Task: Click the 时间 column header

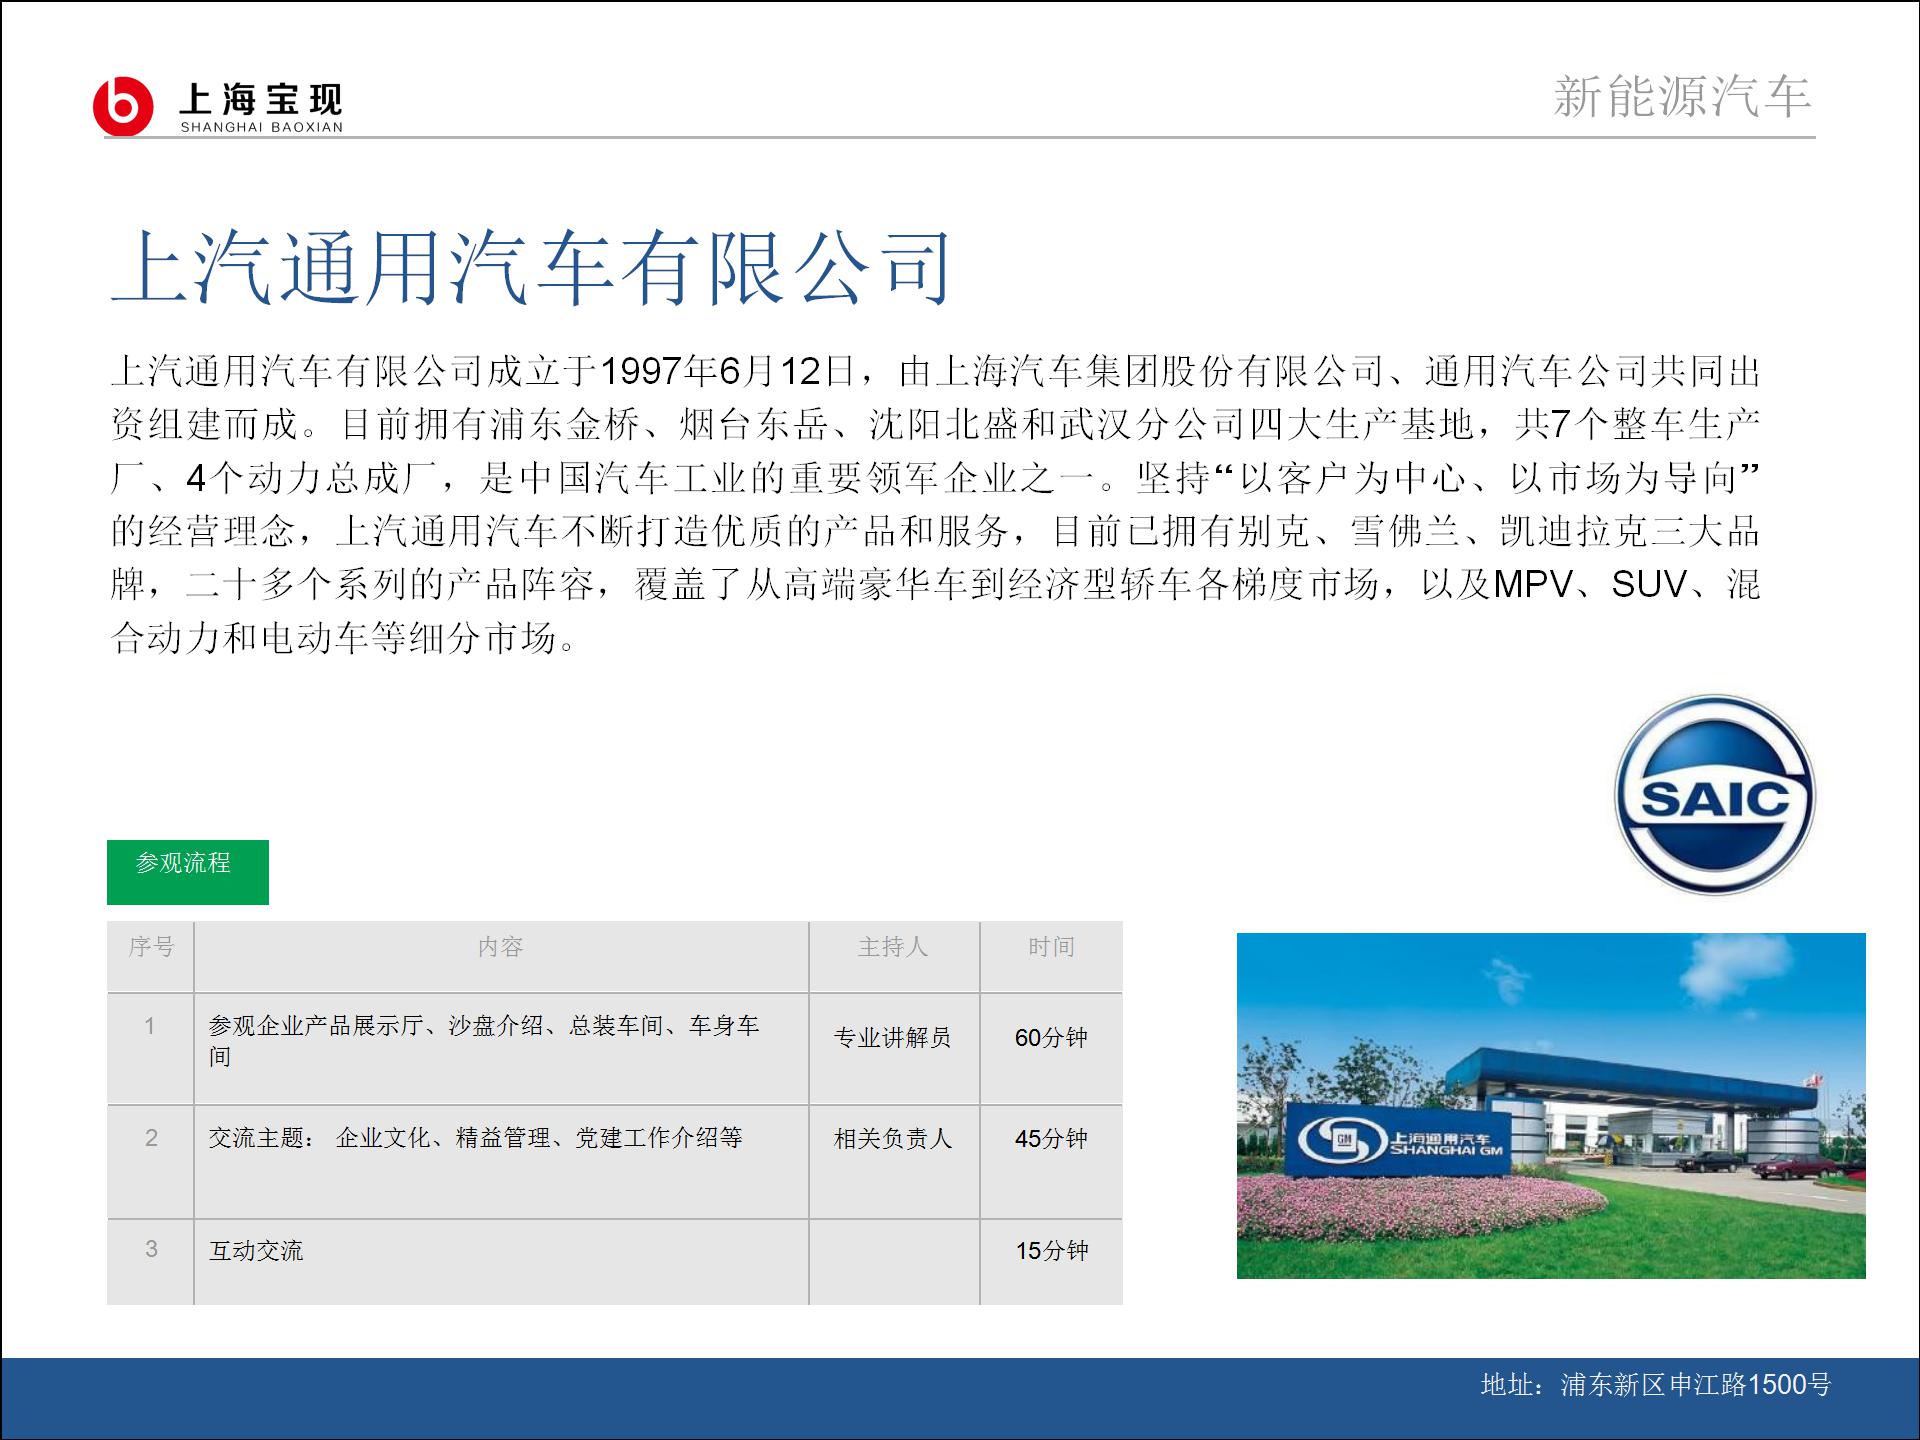Action: 1051,957
